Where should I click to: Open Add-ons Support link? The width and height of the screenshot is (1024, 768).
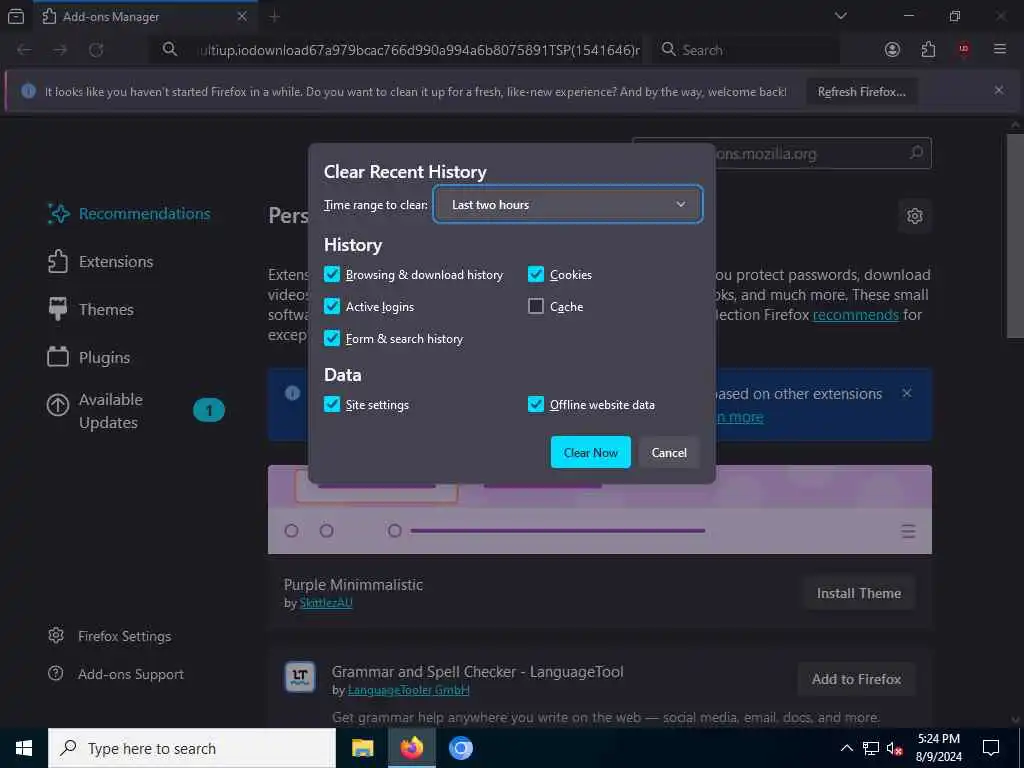[131, 674]
